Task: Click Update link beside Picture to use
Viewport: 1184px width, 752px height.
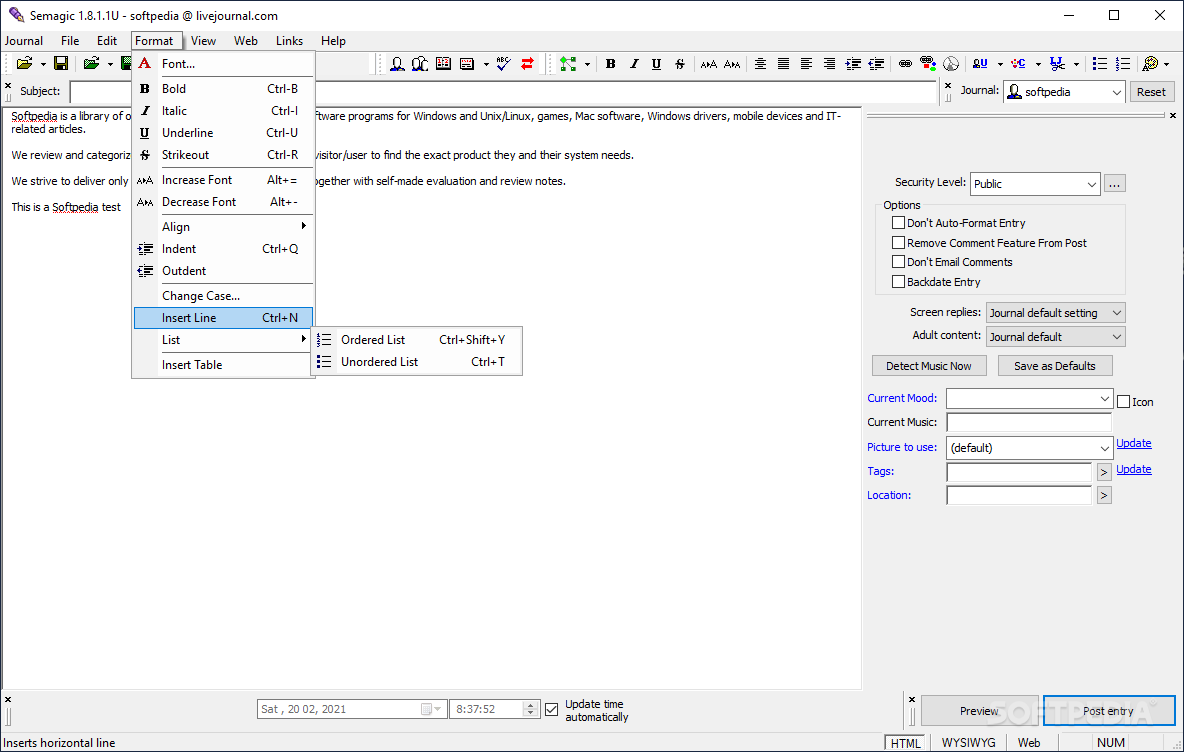Action: coord(1133,443)
